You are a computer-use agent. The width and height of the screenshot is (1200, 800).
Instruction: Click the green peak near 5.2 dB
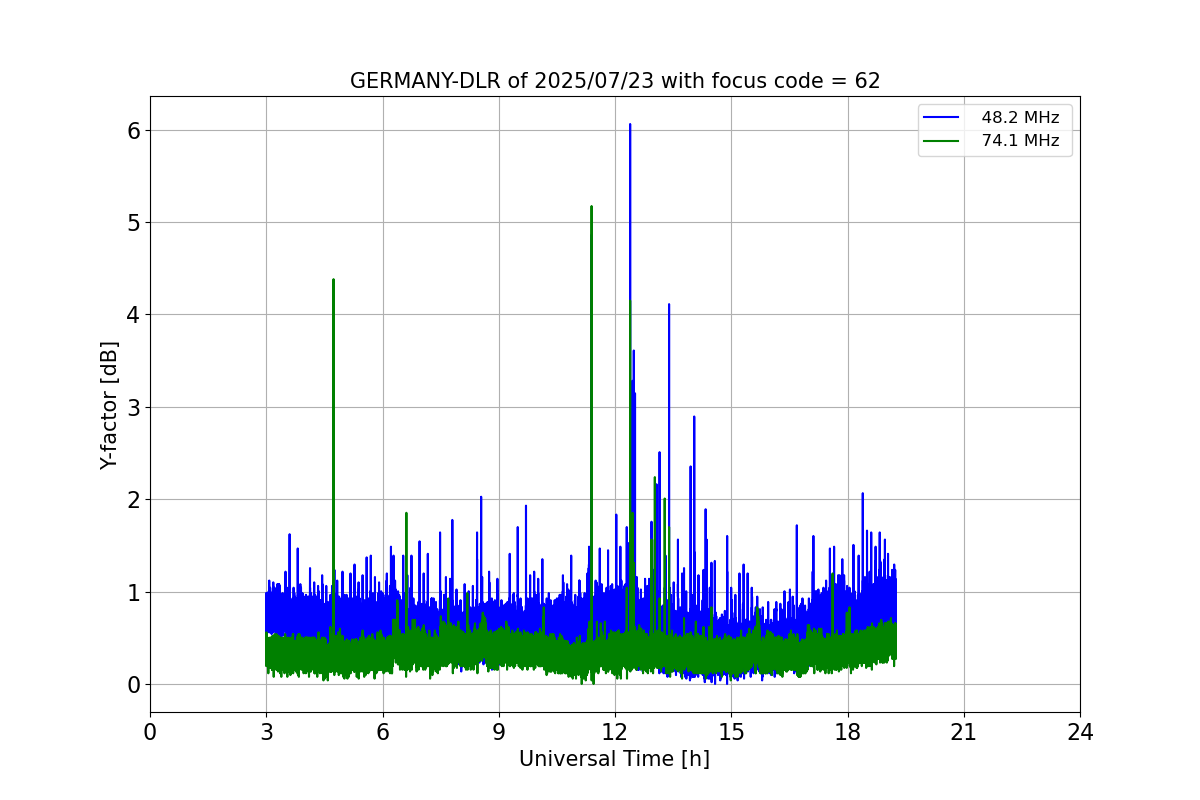pyautogui.click(x=591, y=208)
